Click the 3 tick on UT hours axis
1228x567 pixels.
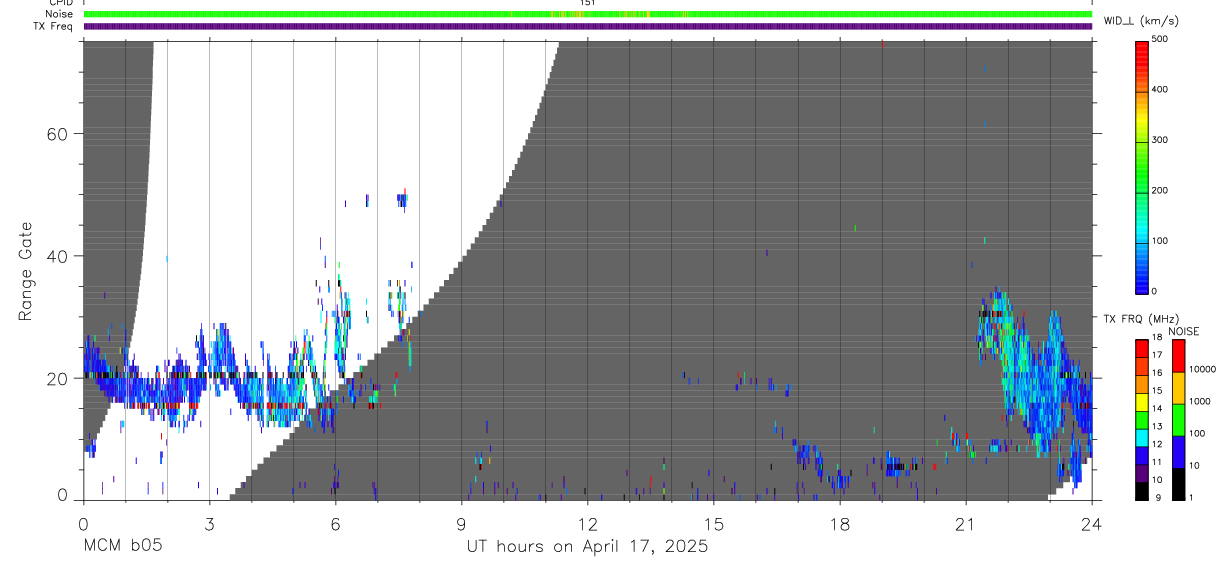tap(209, 524)
